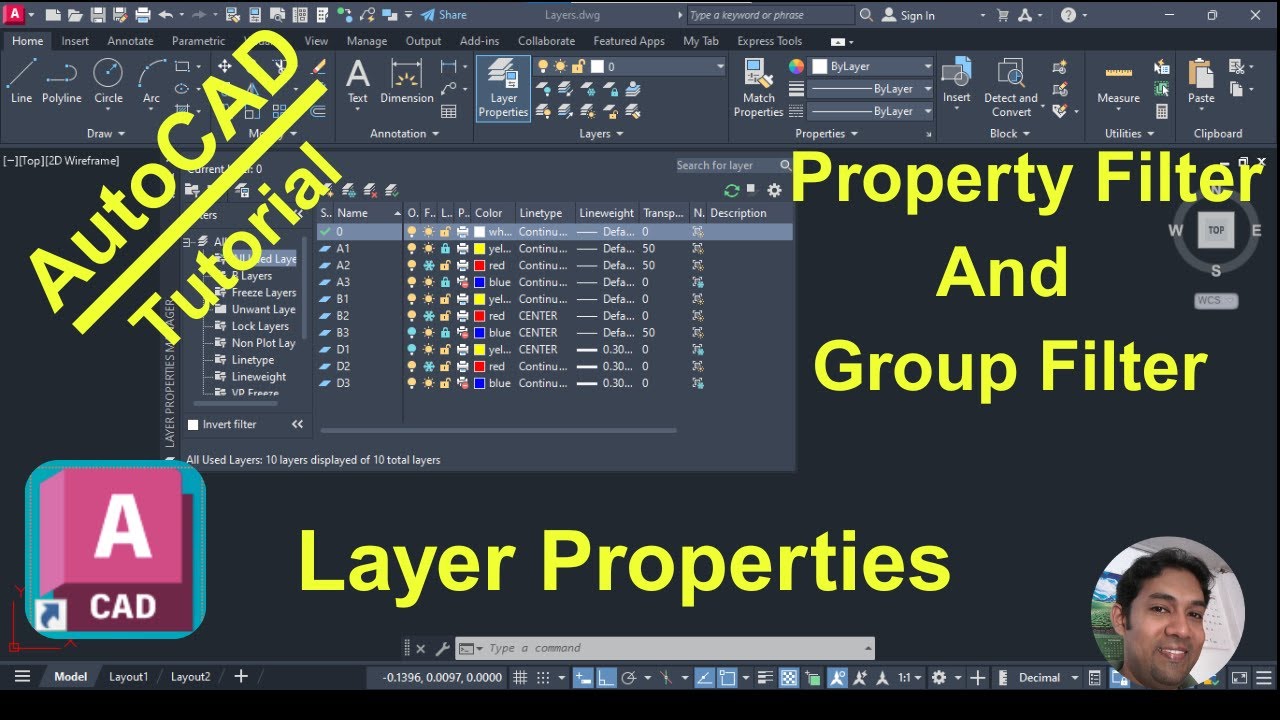Image resolution: width=1280 pixels, height=720 pixels.
Task: Click the yellow color swatch of layer B1
Action: click(480, 299)
